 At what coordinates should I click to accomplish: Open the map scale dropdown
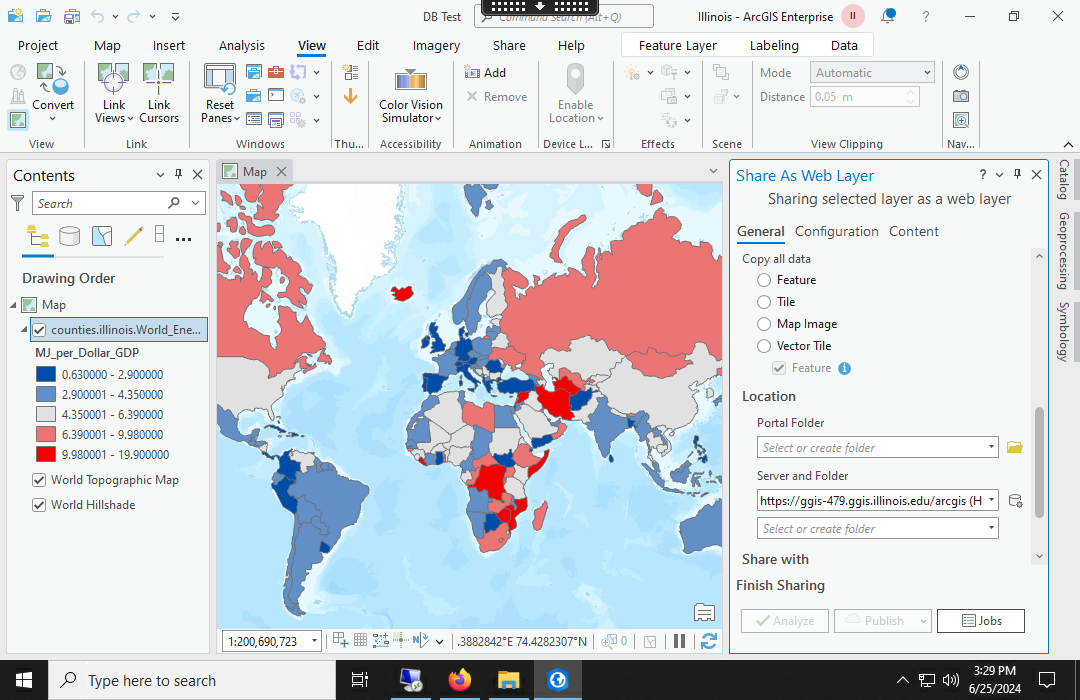(314, 641)
